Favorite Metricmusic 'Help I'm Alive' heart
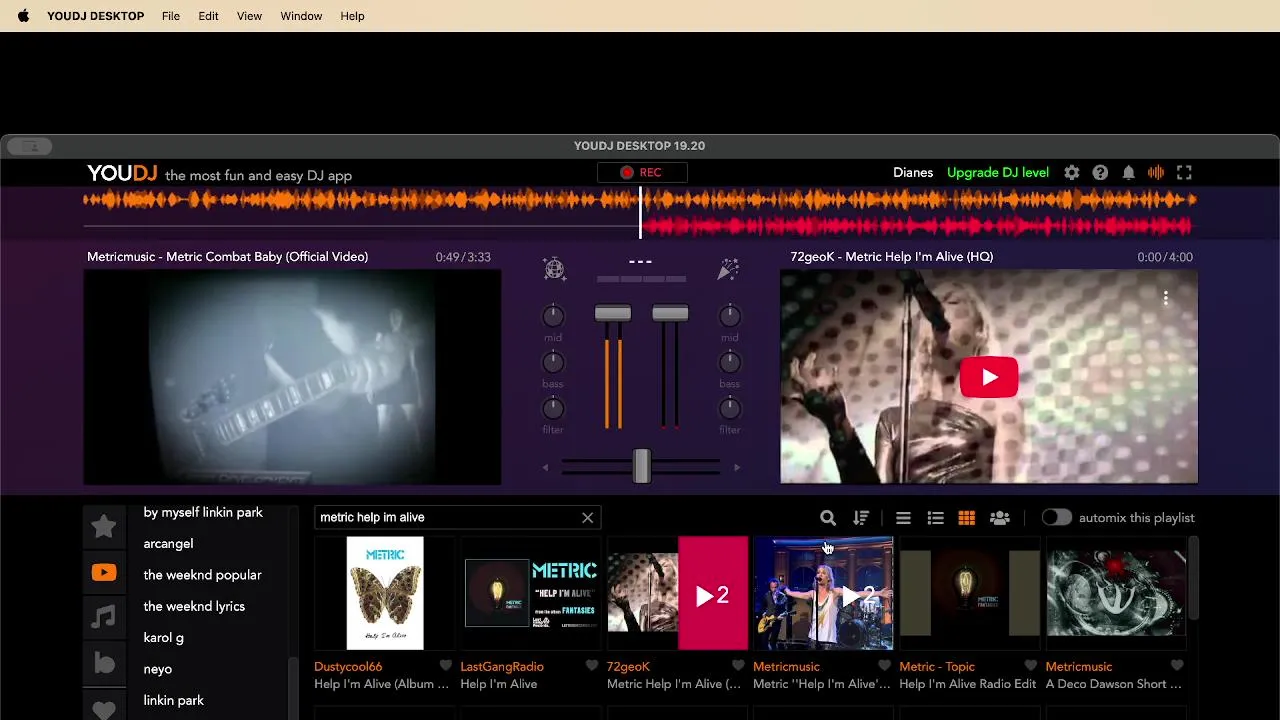This screenshot has width=1280, height=720. coord(884,666)
